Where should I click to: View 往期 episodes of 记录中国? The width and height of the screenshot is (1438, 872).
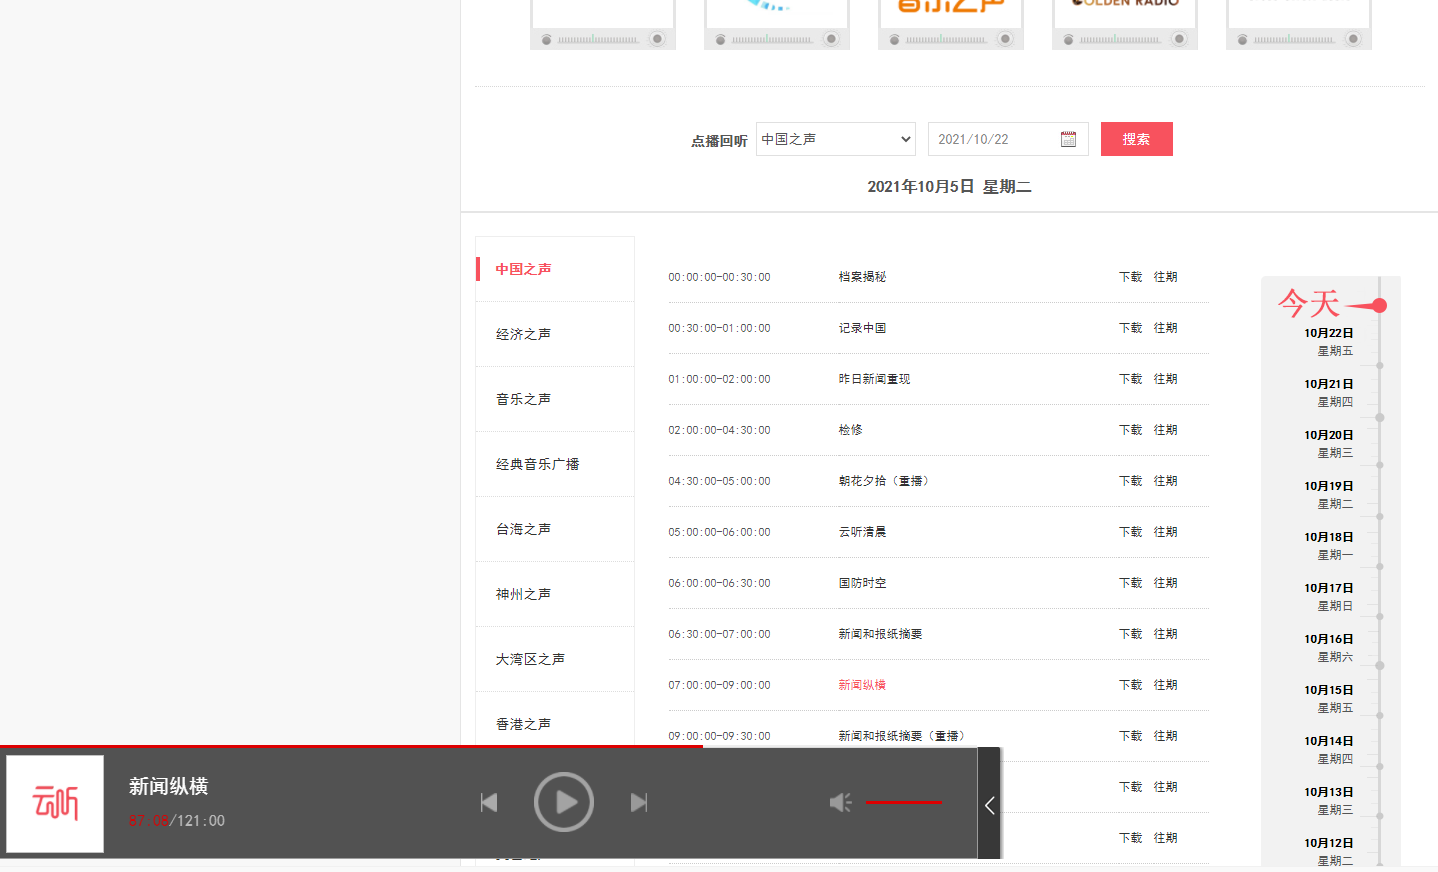pos(1166,328)
